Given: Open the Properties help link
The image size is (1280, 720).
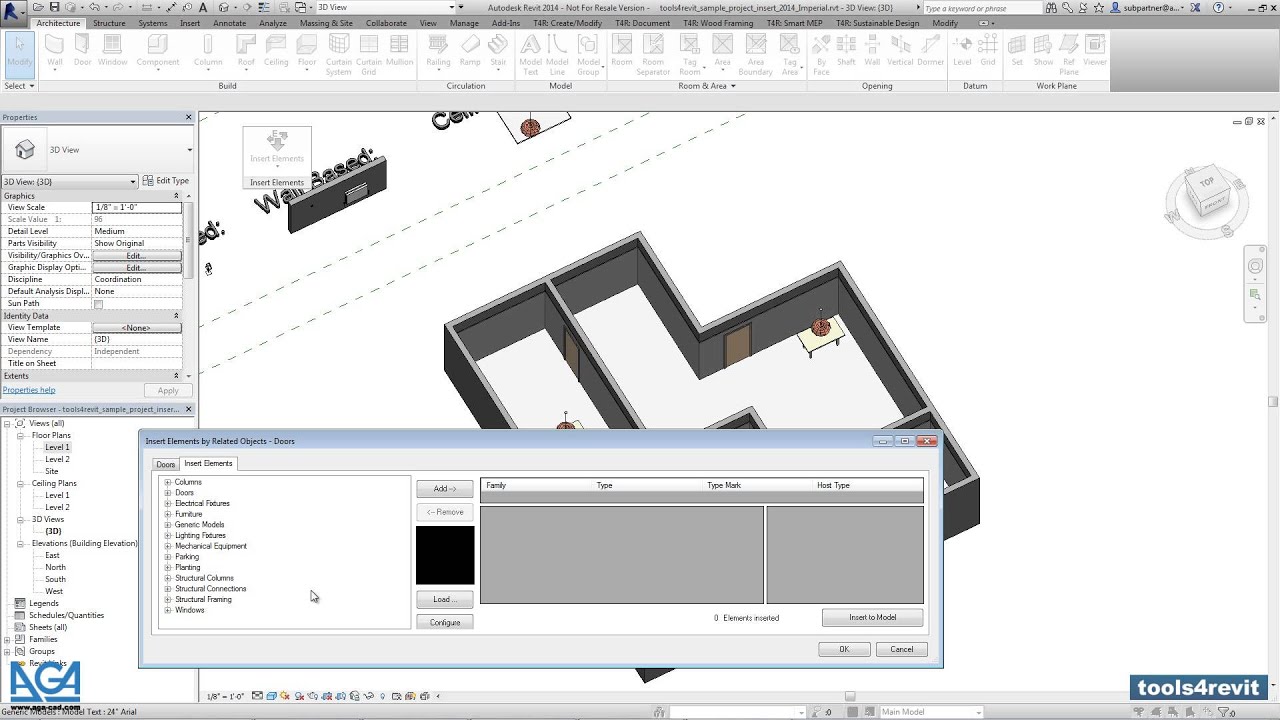Looking at the screenshot, I should [x=29, y=390].
